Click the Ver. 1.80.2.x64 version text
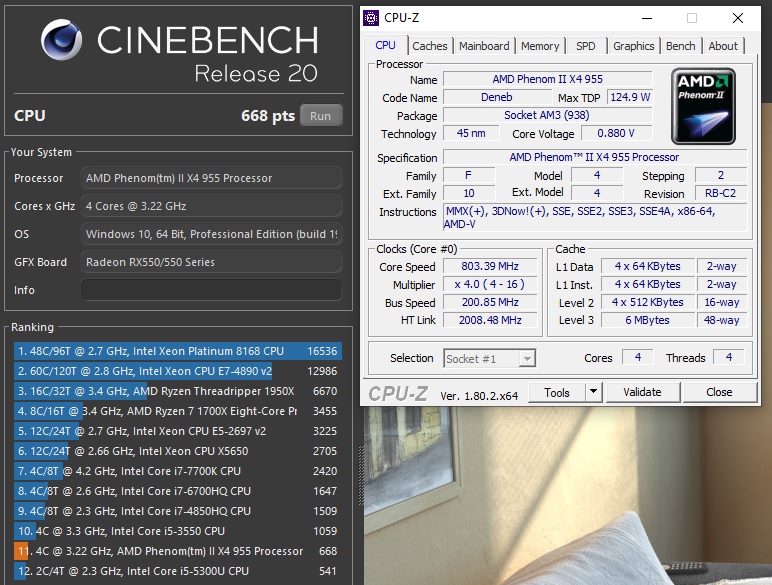The image size is (772, 585). pyautogui.click(x=479, y=395)
